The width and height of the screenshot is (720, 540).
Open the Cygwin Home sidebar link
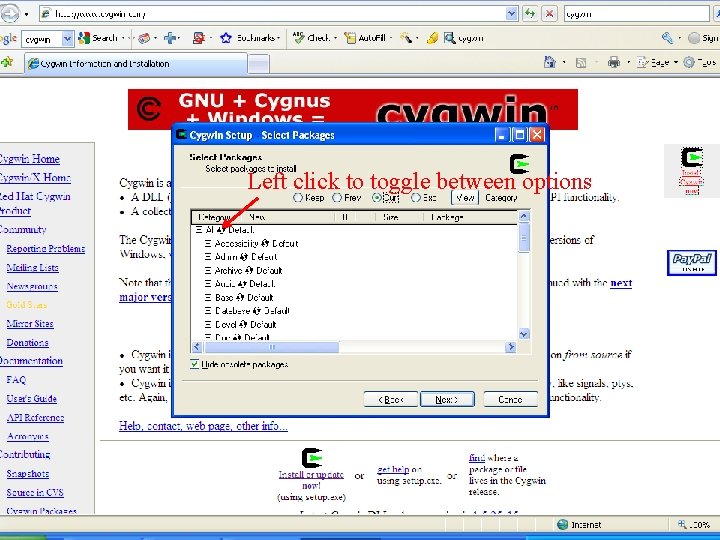29,159
